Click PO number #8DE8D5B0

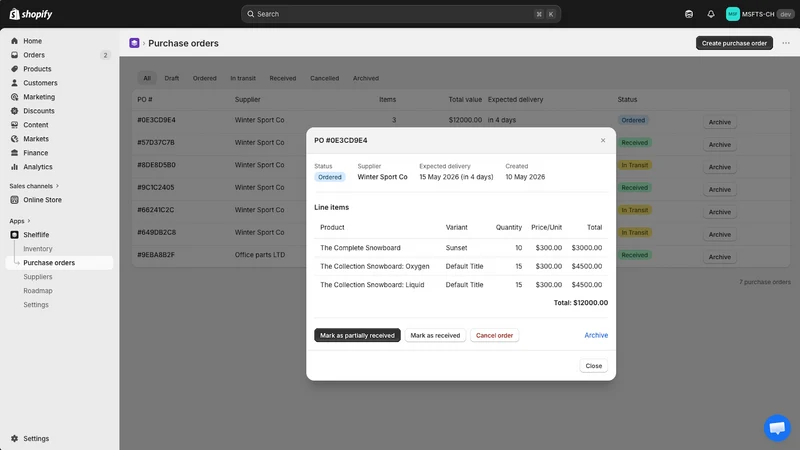(x=156, y=165)
